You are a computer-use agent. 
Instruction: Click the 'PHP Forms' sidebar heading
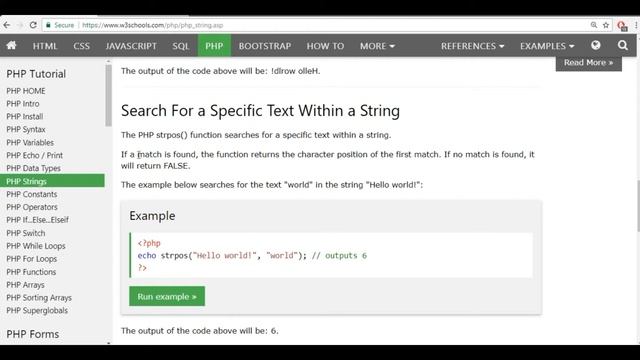(x=33, y=334)
